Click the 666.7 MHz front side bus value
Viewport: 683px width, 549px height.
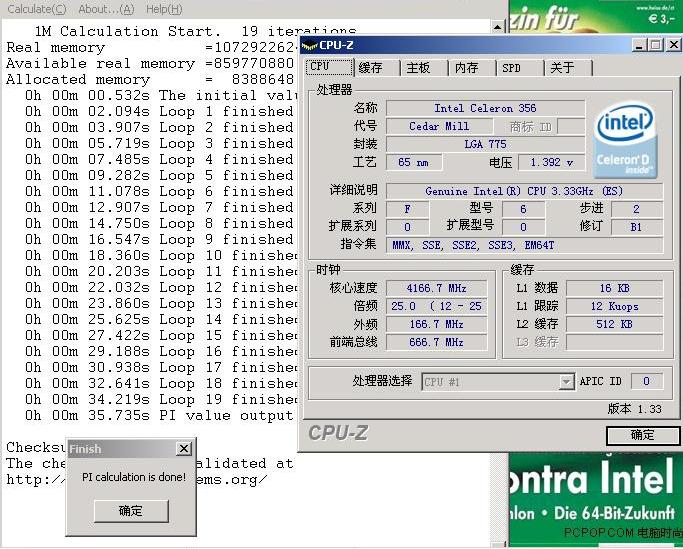[436, 342]
